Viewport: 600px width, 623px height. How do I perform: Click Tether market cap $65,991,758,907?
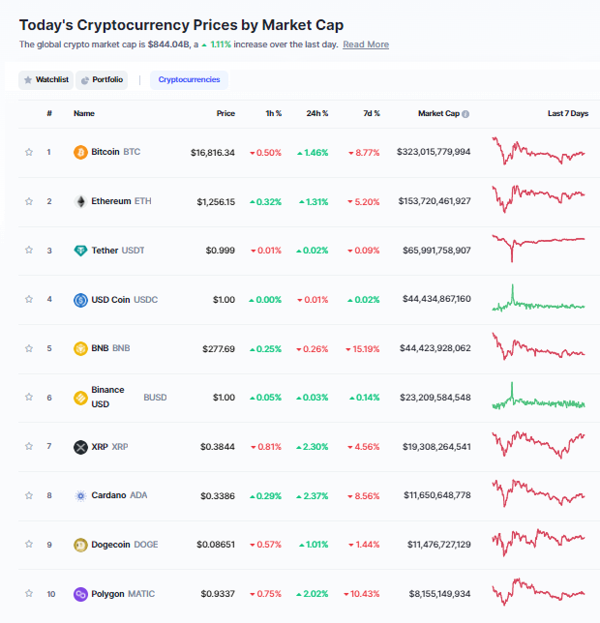437,251
